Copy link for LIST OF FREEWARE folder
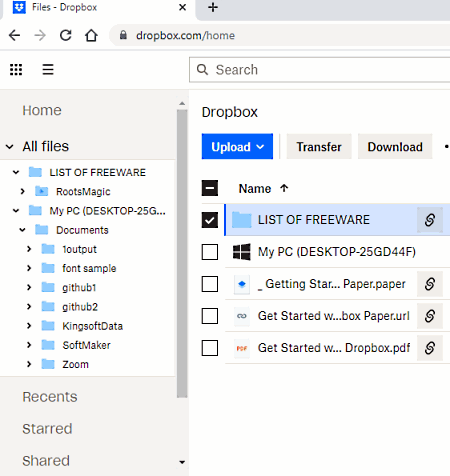Screen dimensions: 450x476 pyautogui.click(x=430, y=220)
